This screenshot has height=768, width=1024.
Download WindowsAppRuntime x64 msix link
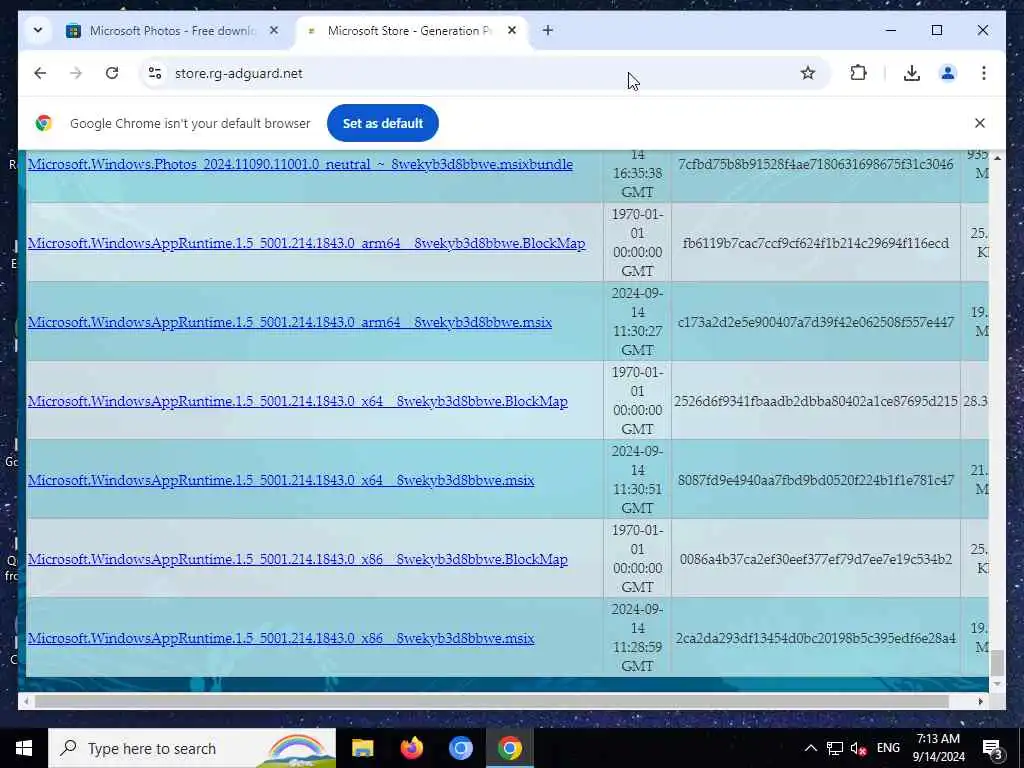pos(281,480)
